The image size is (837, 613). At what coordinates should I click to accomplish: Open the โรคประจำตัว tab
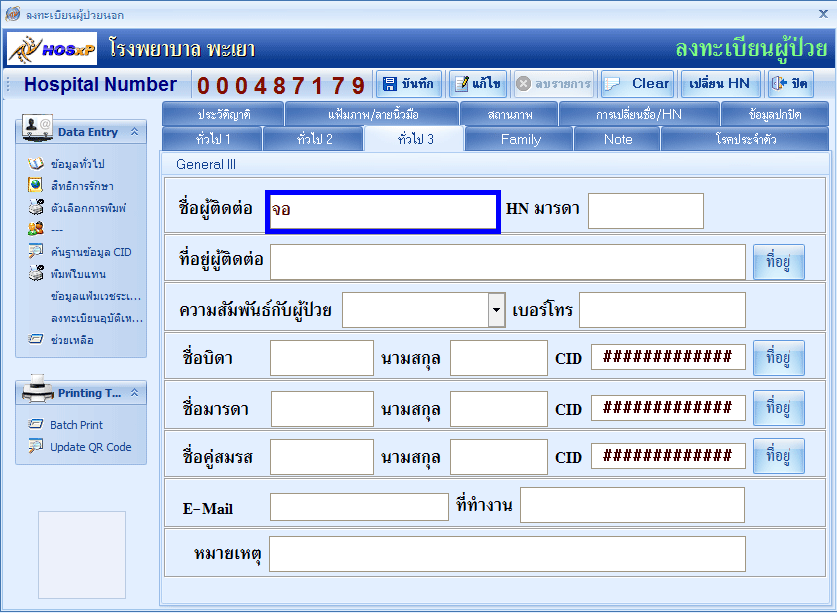point(745,139)
